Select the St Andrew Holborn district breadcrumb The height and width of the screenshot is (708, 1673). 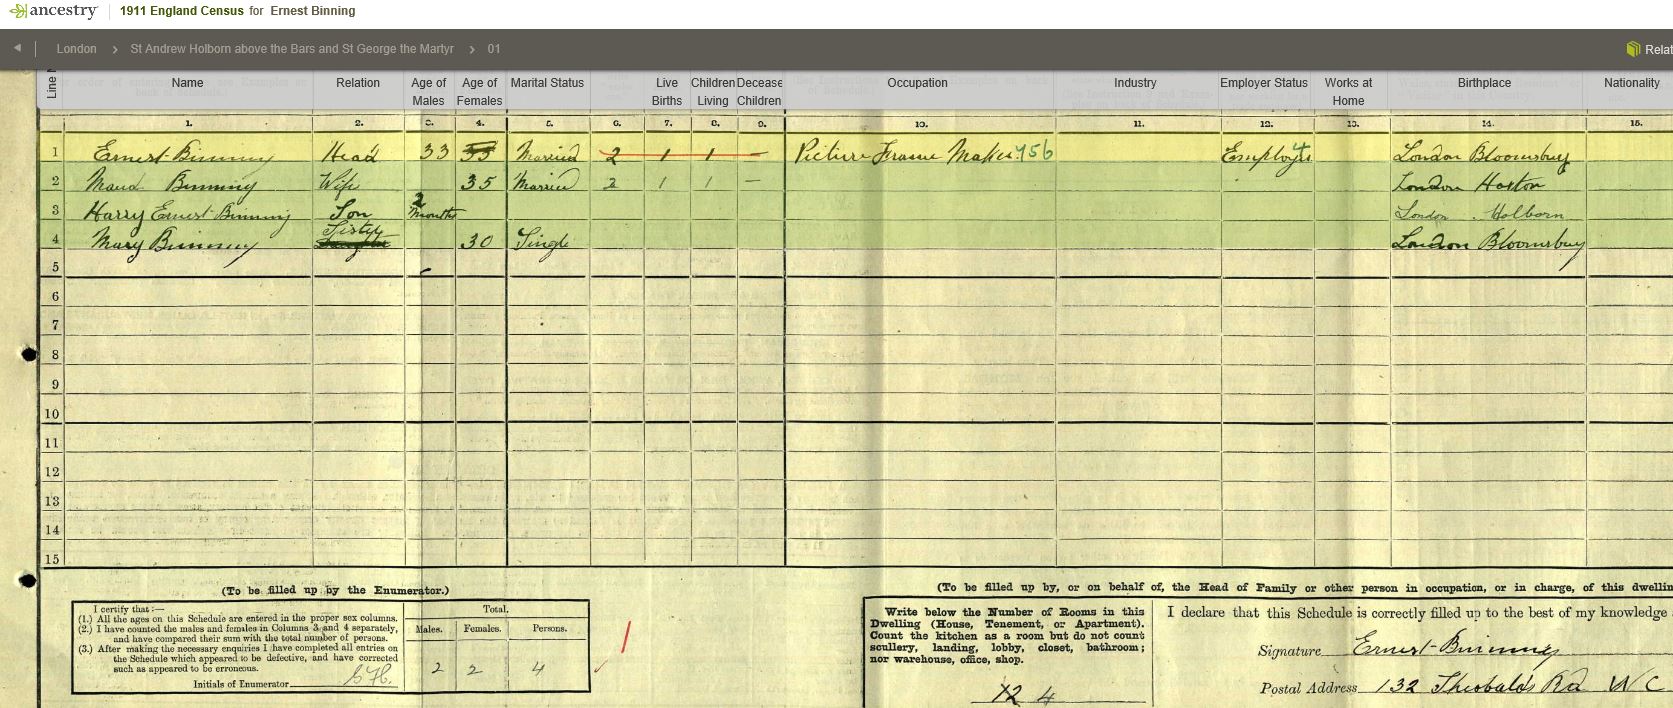click(x=292, y=49)
